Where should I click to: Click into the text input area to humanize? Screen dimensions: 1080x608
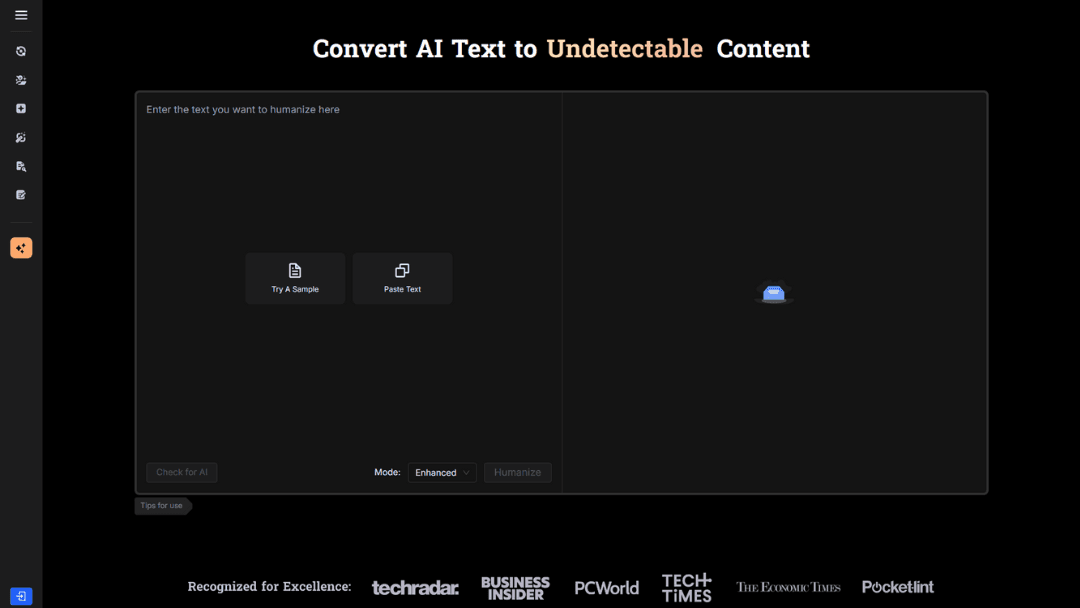tap(348, 180)
